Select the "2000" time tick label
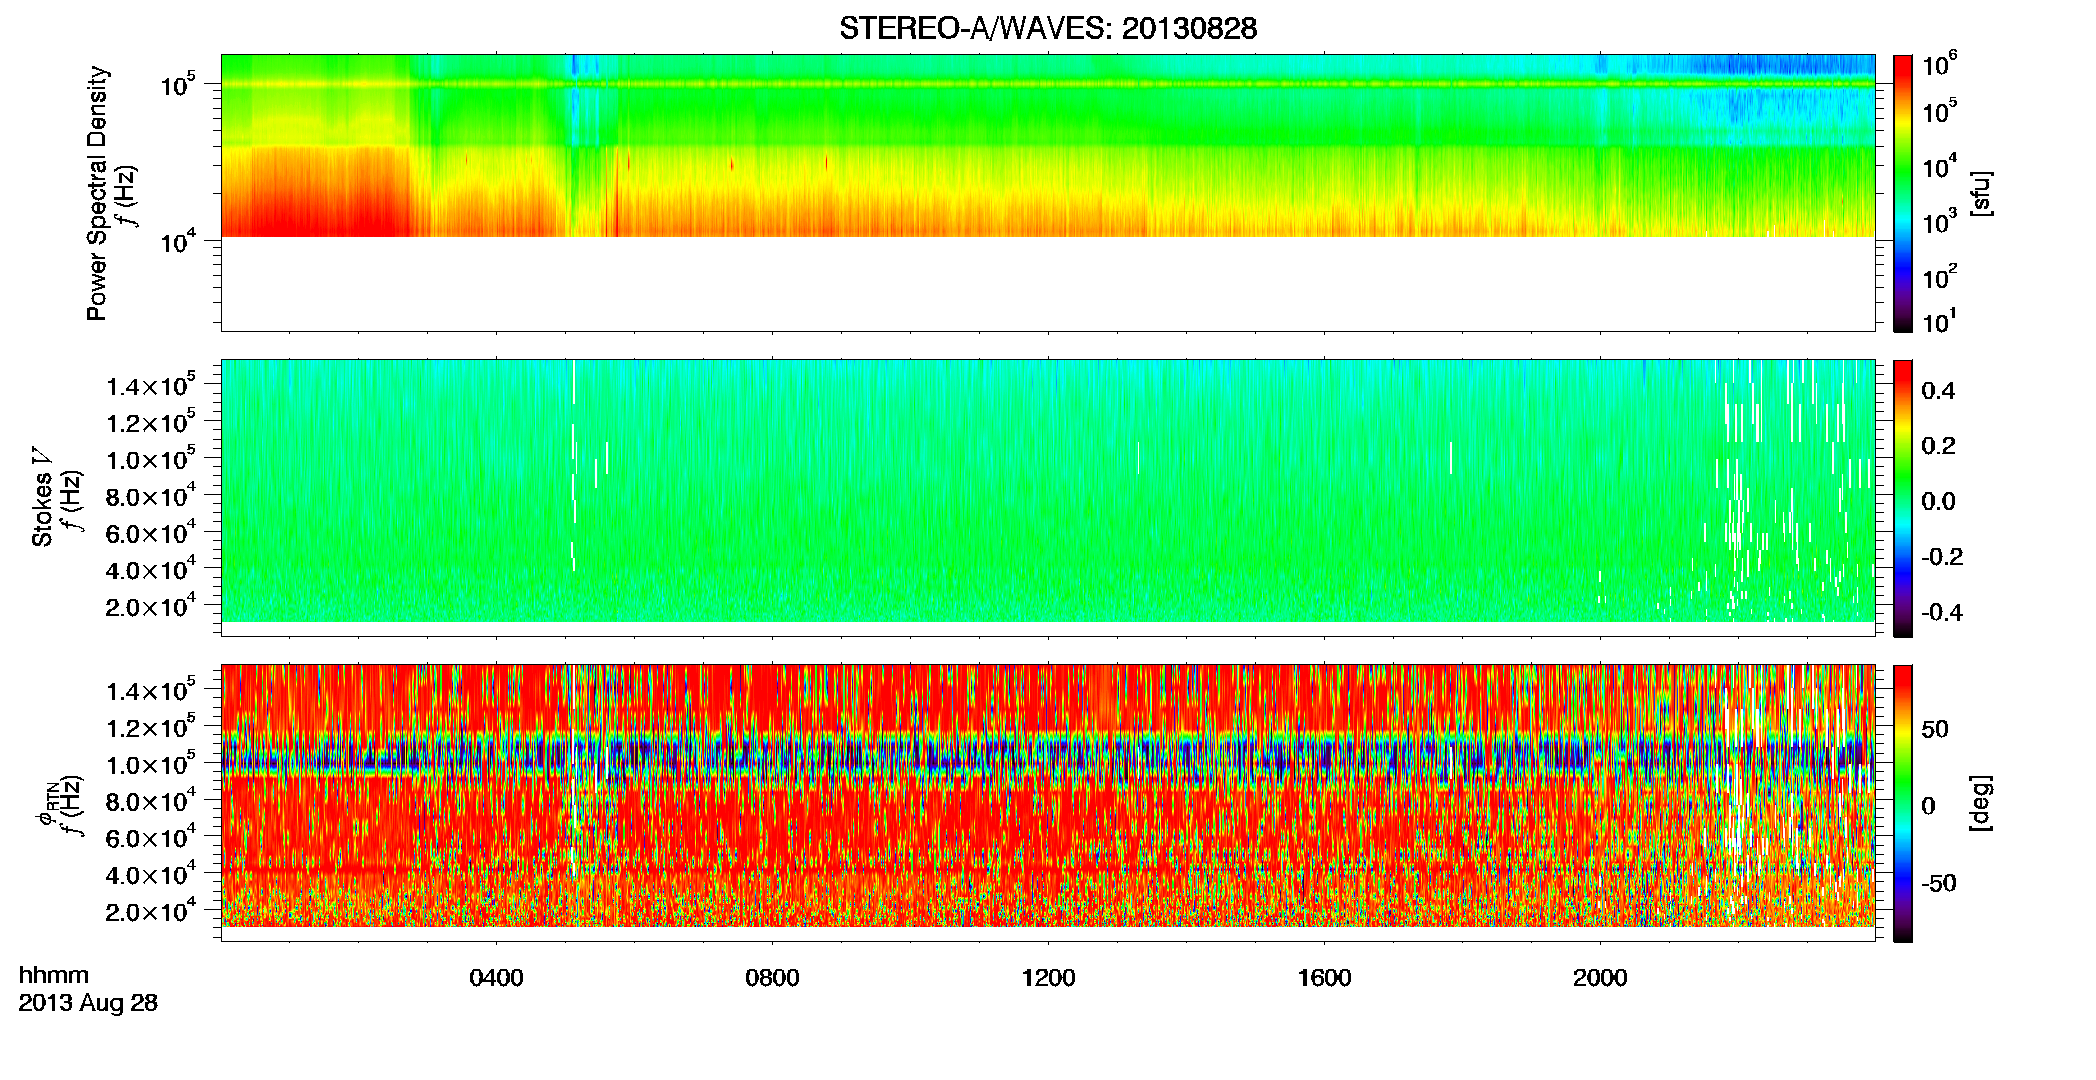Screen dimensions: 2096x1080 tap(1600, 978)
